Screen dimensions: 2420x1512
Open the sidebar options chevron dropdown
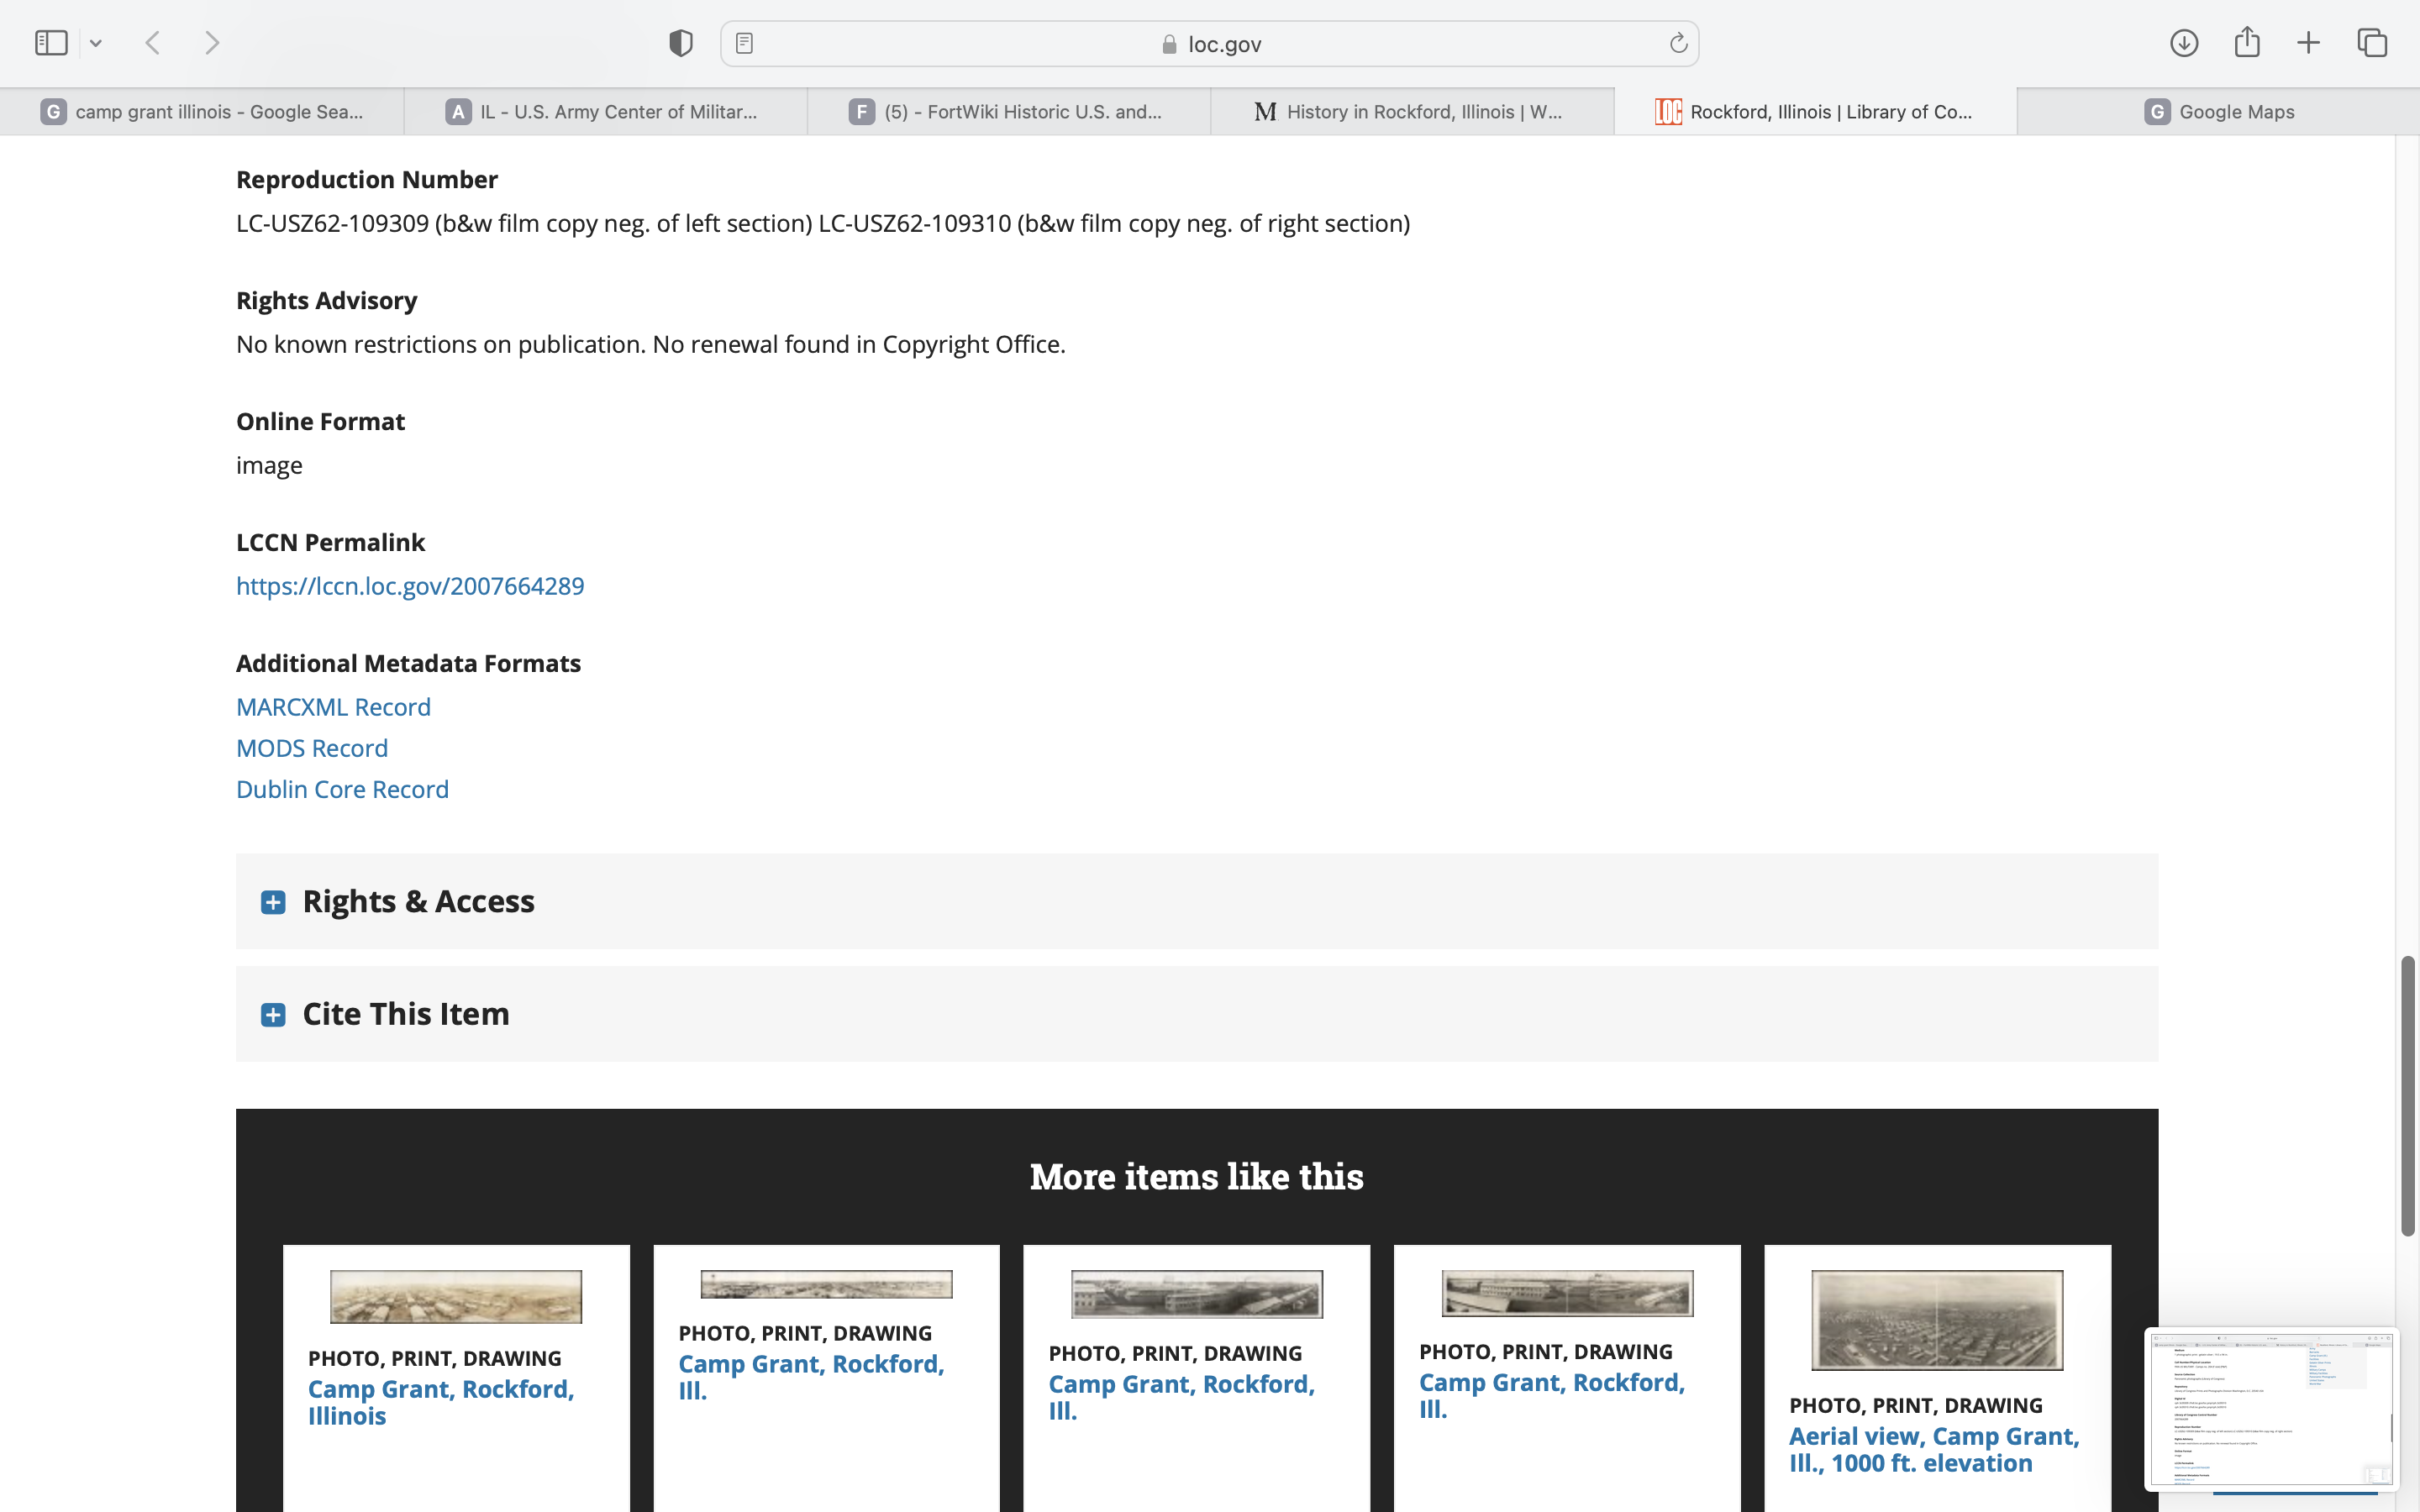(96, 43)
